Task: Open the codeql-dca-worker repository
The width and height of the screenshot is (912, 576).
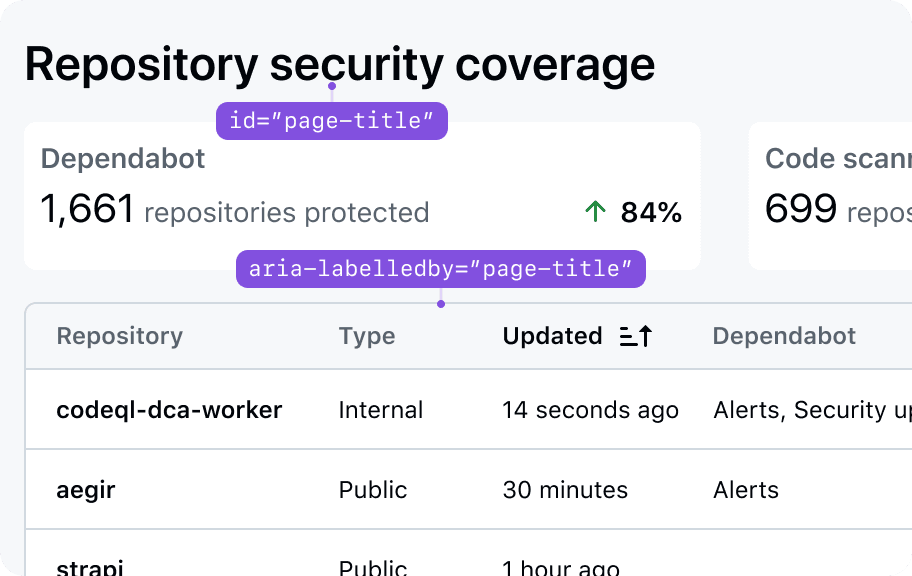Action: click(169, 410)
